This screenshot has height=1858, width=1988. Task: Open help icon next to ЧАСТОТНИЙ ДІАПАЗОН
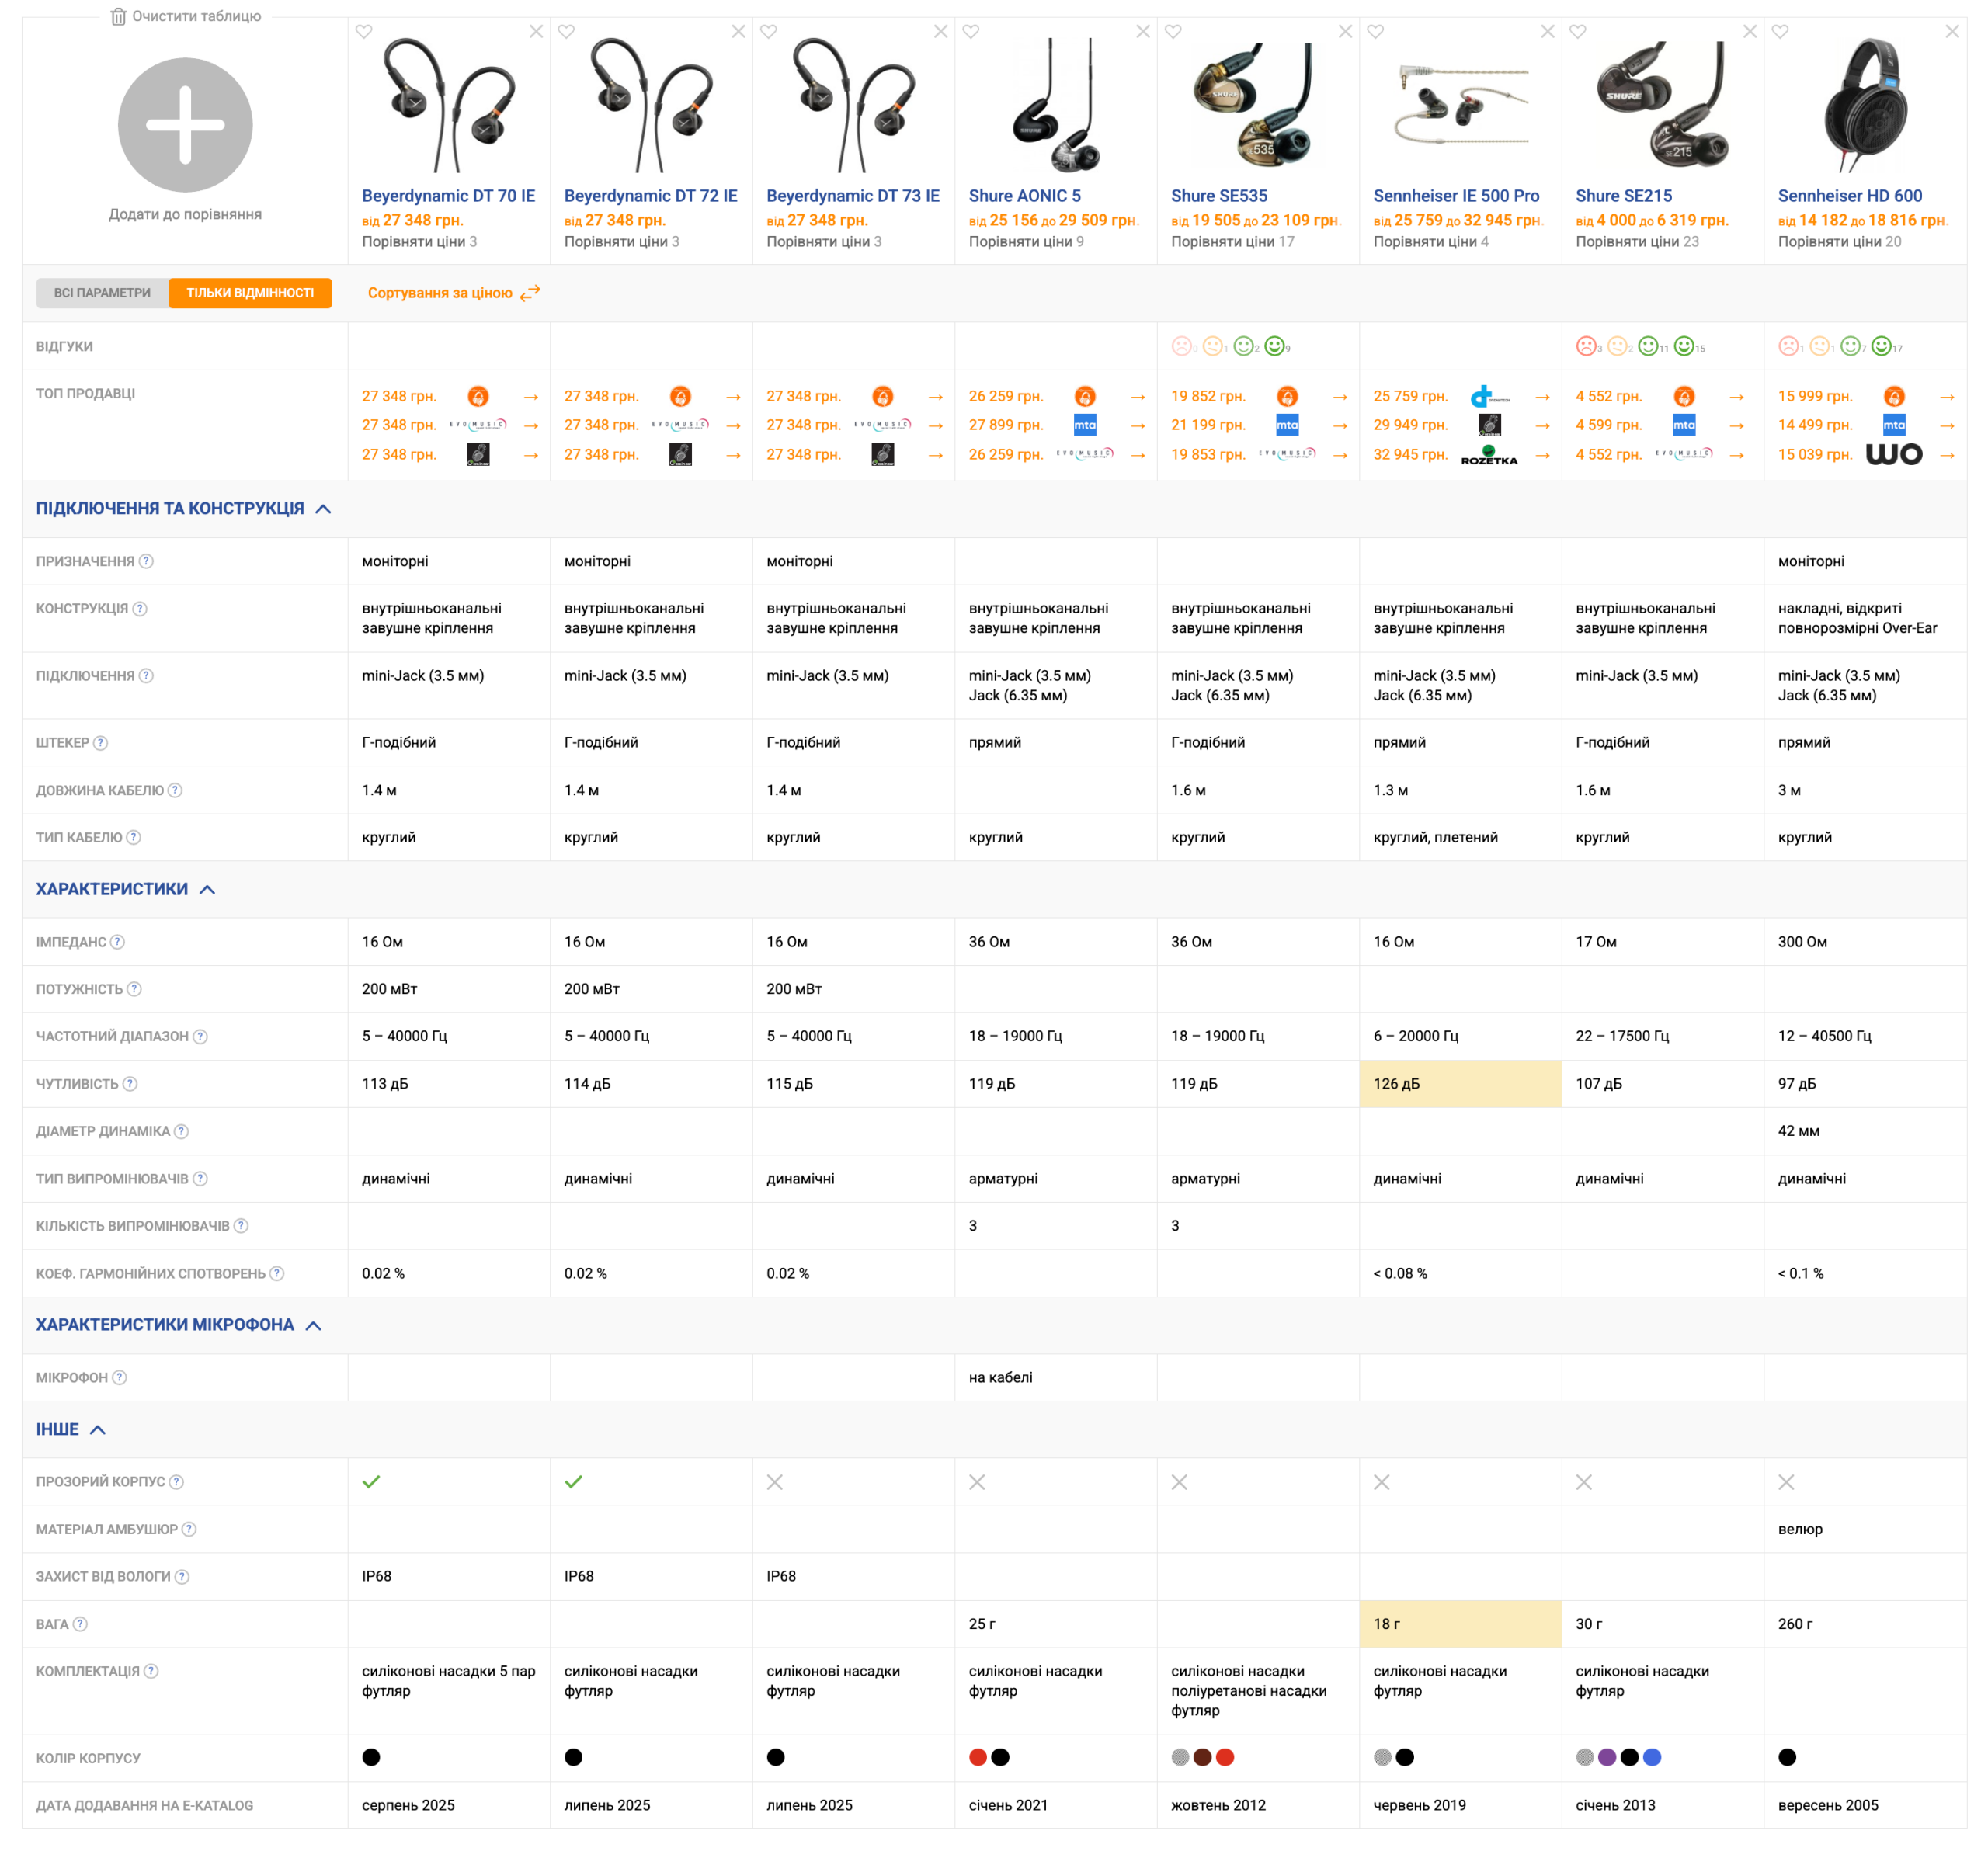click(200, 1036)
